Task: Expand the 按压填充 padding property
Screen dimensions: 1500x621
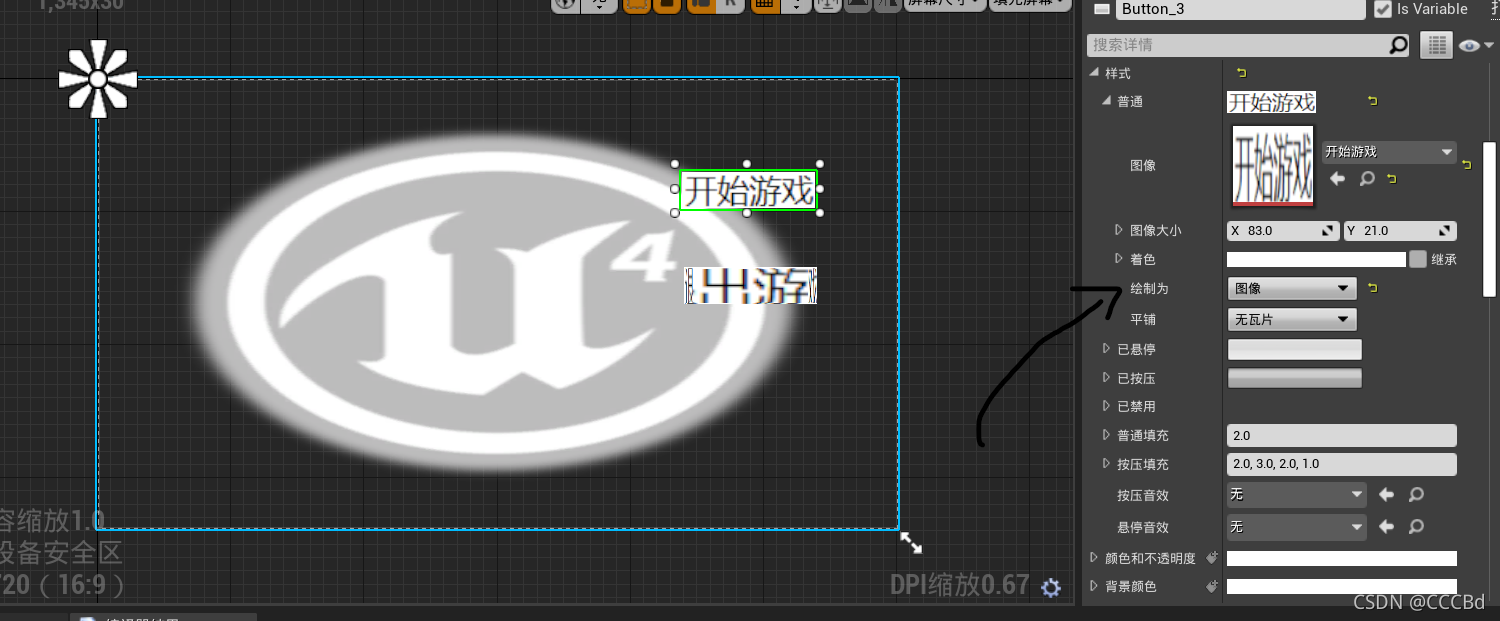Action: (x=1106, y=464)
